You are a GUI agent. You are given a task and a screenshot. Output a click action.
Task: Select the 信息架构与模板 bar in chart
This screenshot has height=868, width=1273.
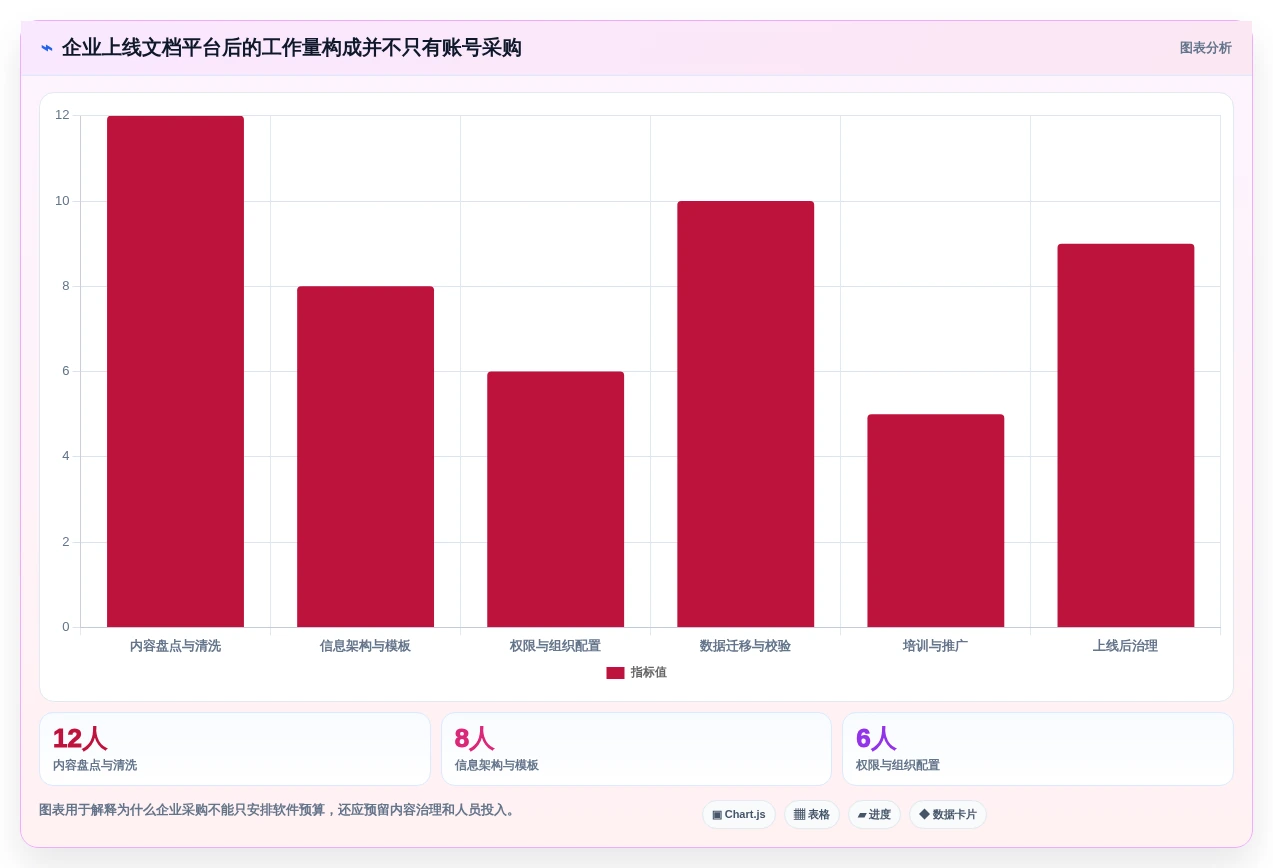(x=365, y=457)
